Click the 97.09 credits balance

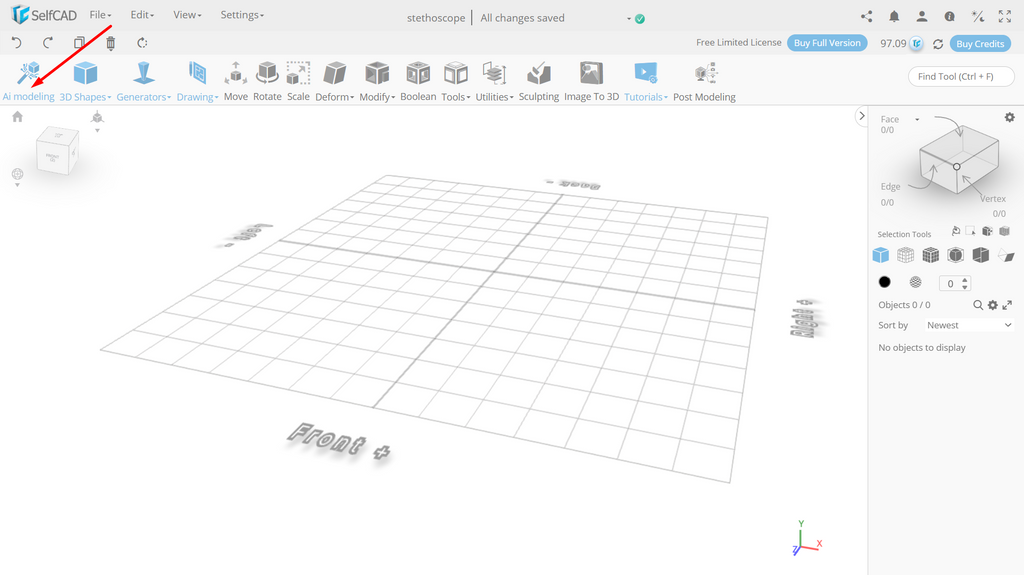[x=893, y=44]
